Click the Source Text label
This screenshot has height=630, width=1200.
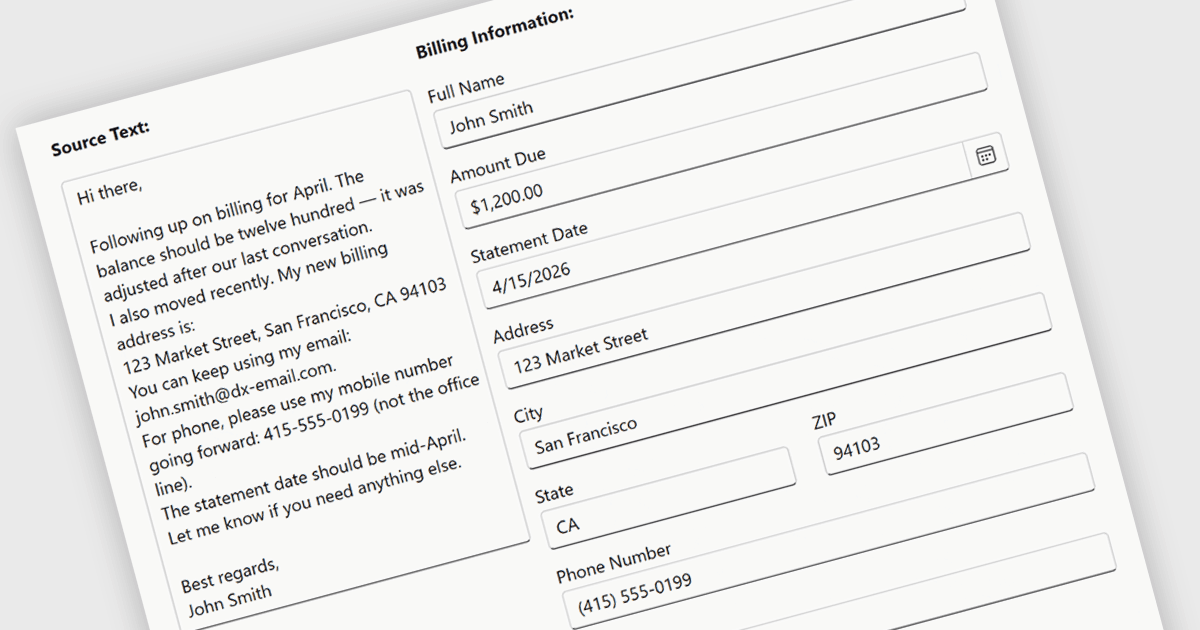pyautogui.click(x=100, y=140)
